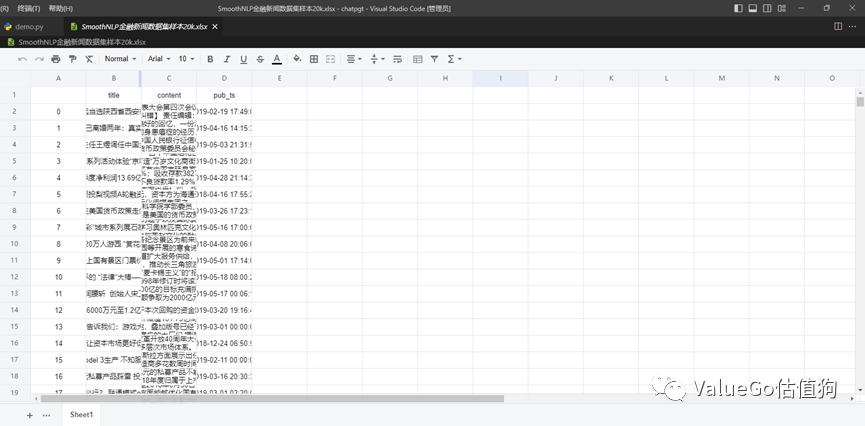The width and height of the screenshot is (865, 426).
Task: Select the Sheet1 sheet tab
Action: (x=81, y=414)
